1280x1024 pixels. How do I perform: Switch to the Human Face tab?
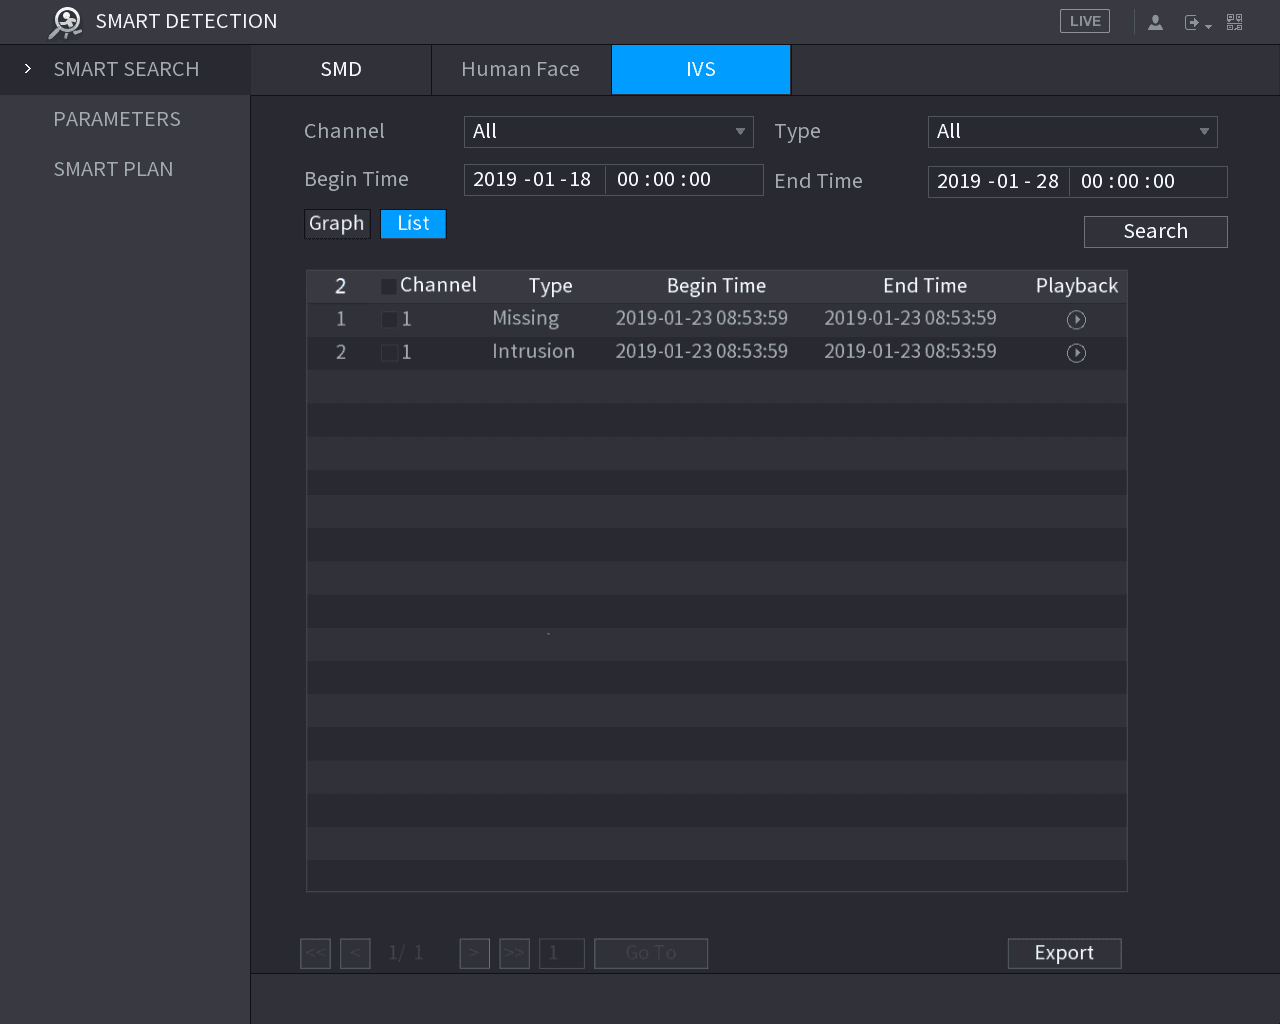[521, 70]
